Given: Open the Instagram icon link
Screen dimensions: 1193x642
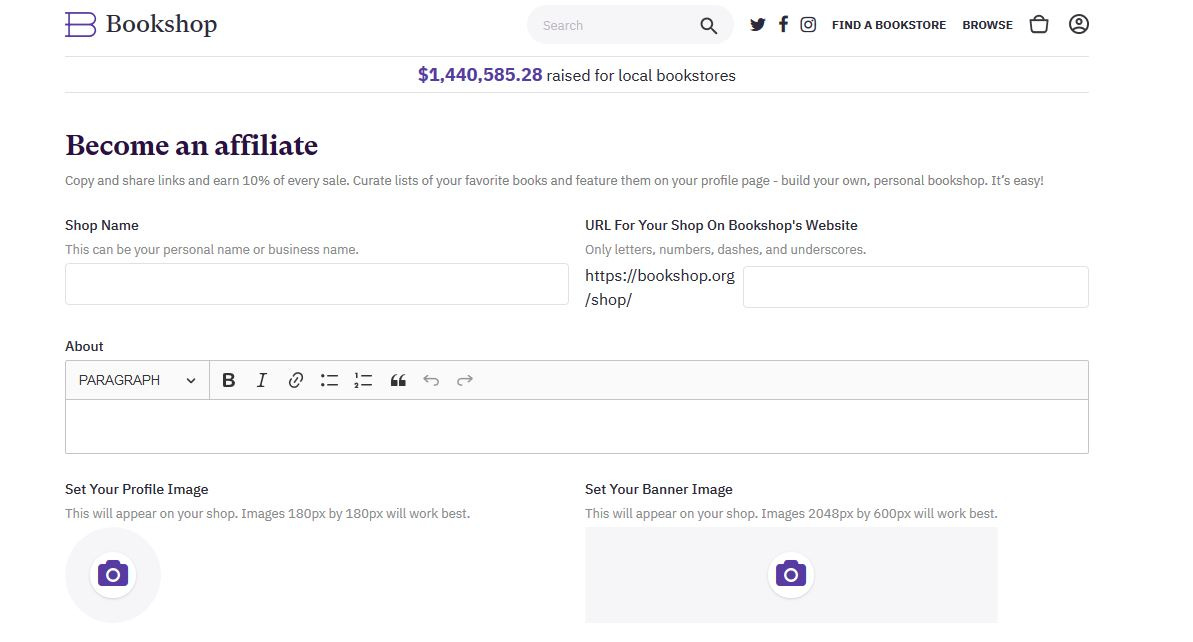Looking at the screenshot, I should pos(808,24).
